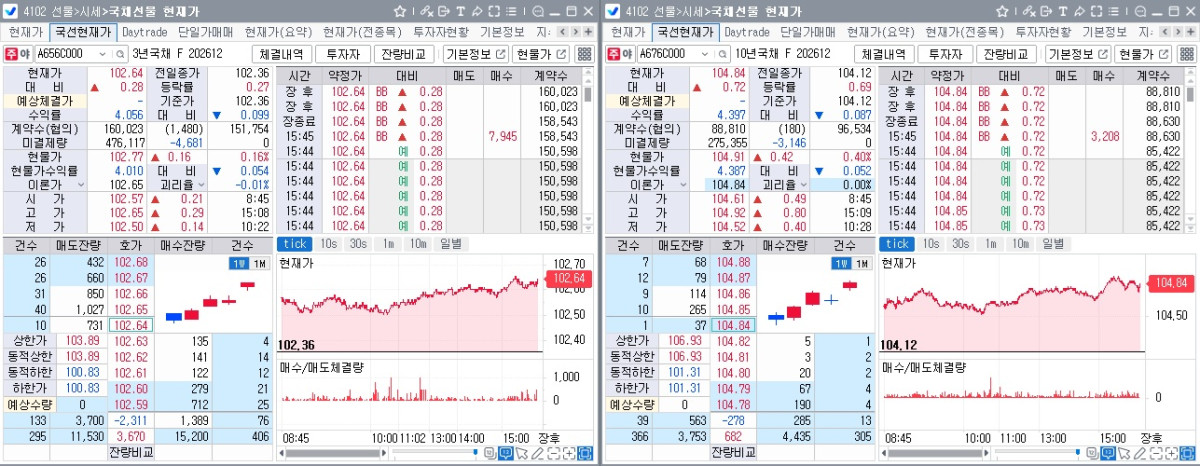Viewport: 1200px width, 466px height.
Task: Toggle the 야 night session button in right window
Action: pos(626,54)
